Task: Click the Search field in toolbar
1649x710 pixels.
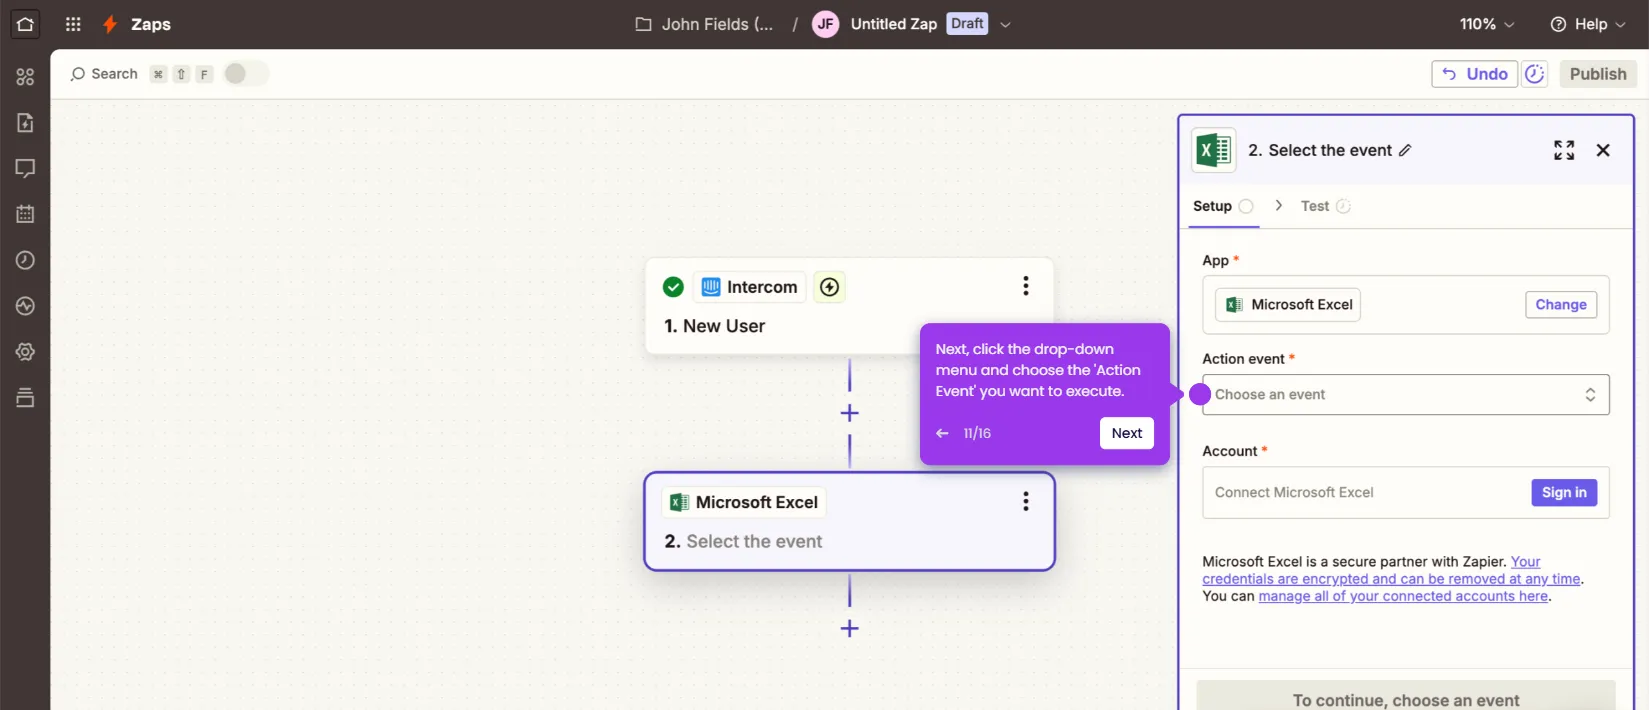Action: tap(114, 74)
